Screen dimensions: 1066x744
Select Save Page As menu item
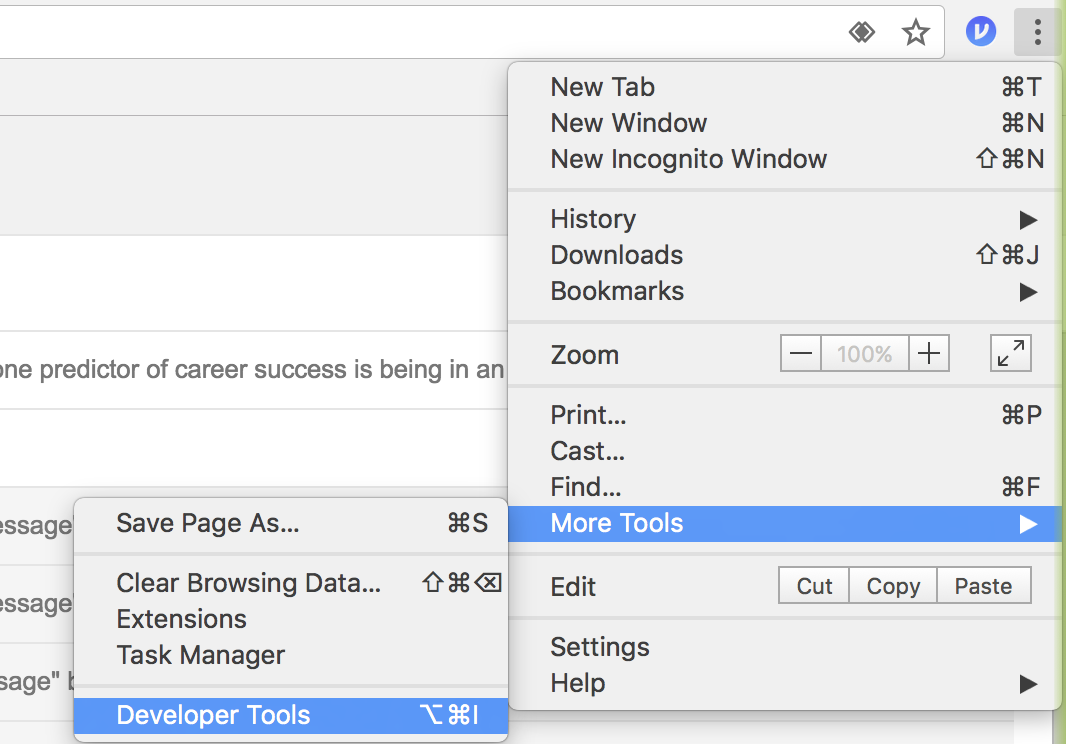click(208, 523)
